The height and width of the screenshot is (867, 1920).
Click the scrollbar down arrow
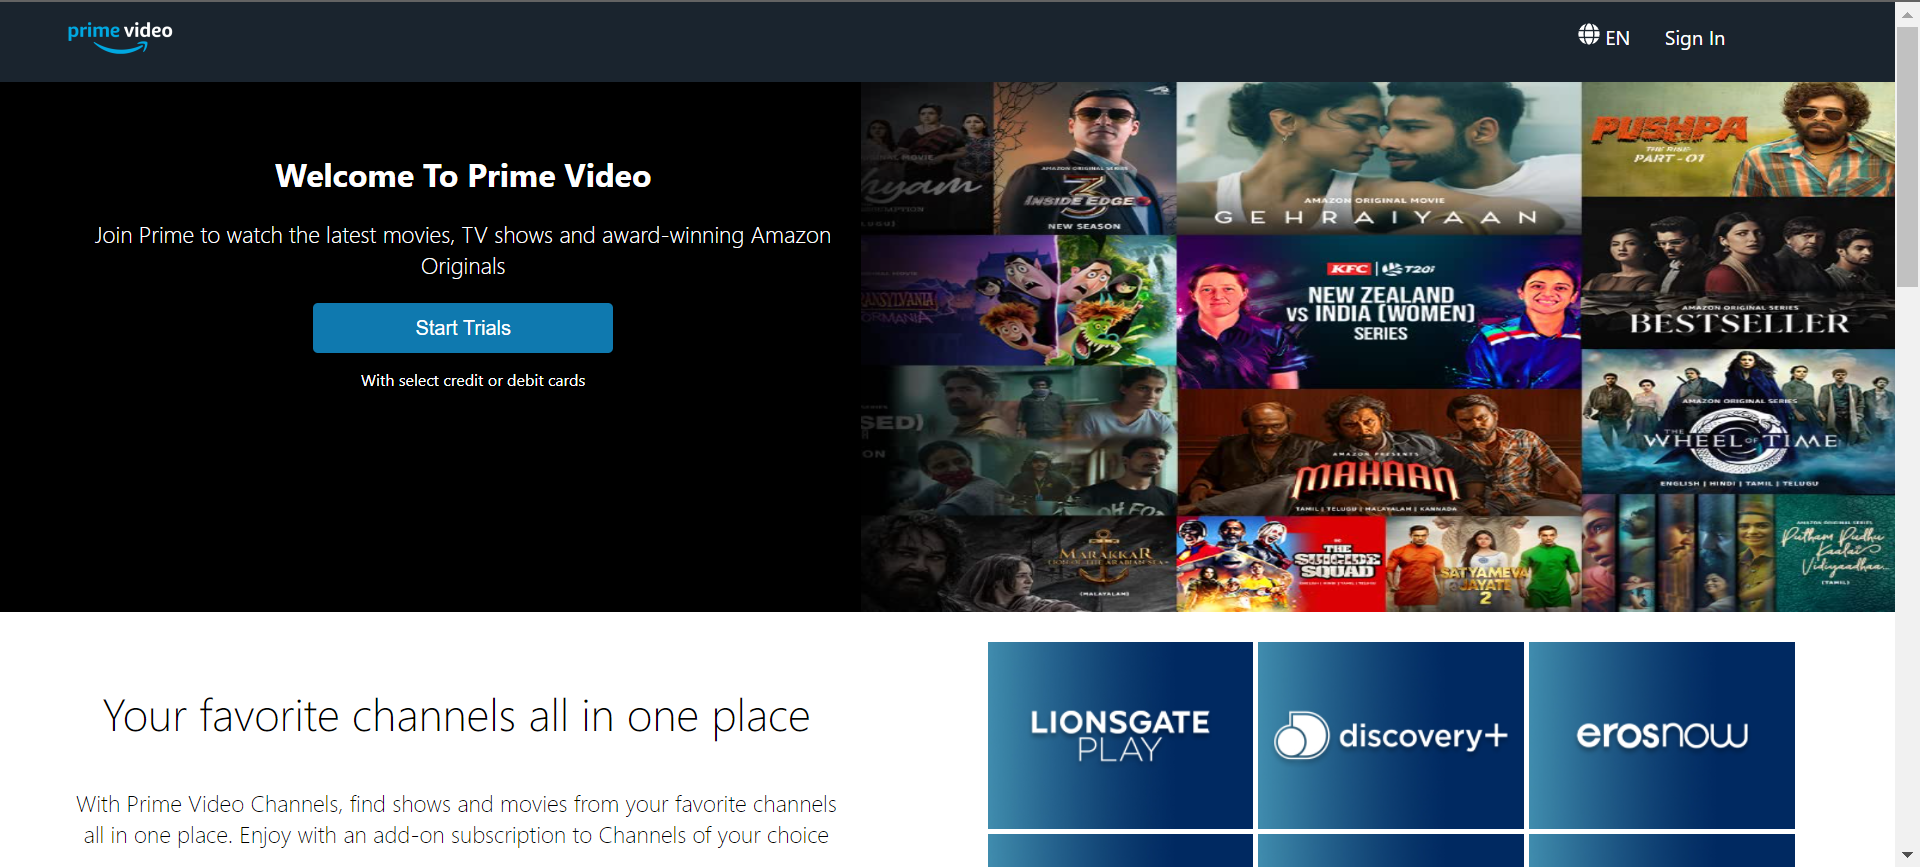tap(1908, 856)
